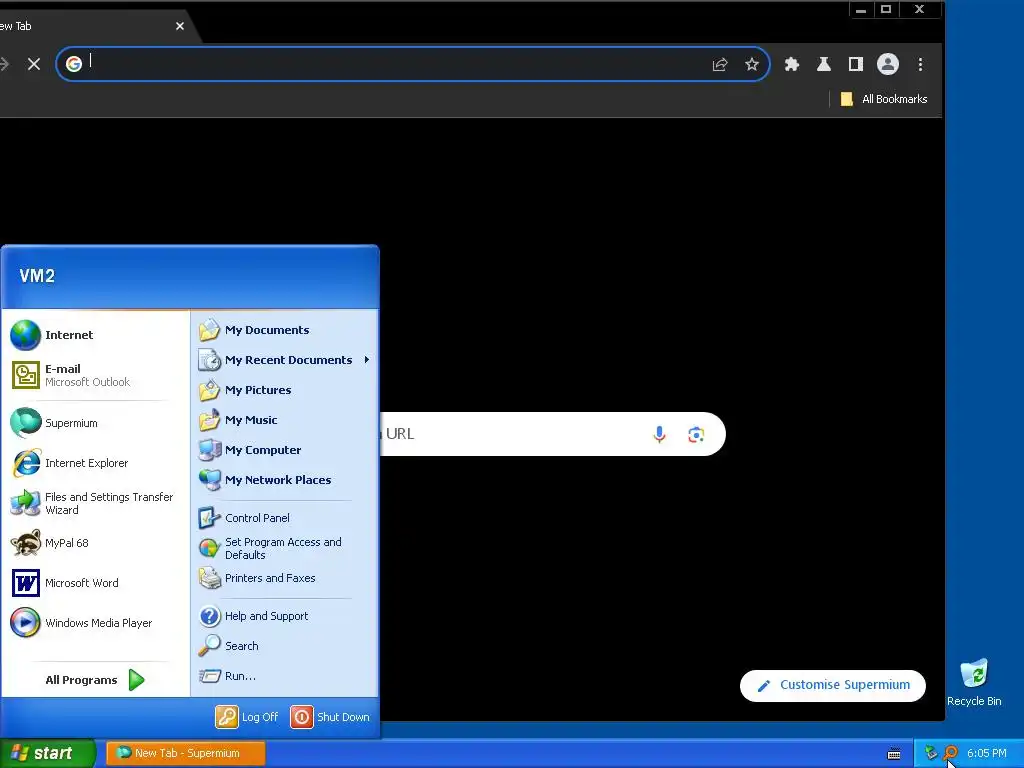Open My Computer
The image size is (1024, 768).
click(284, 450)
